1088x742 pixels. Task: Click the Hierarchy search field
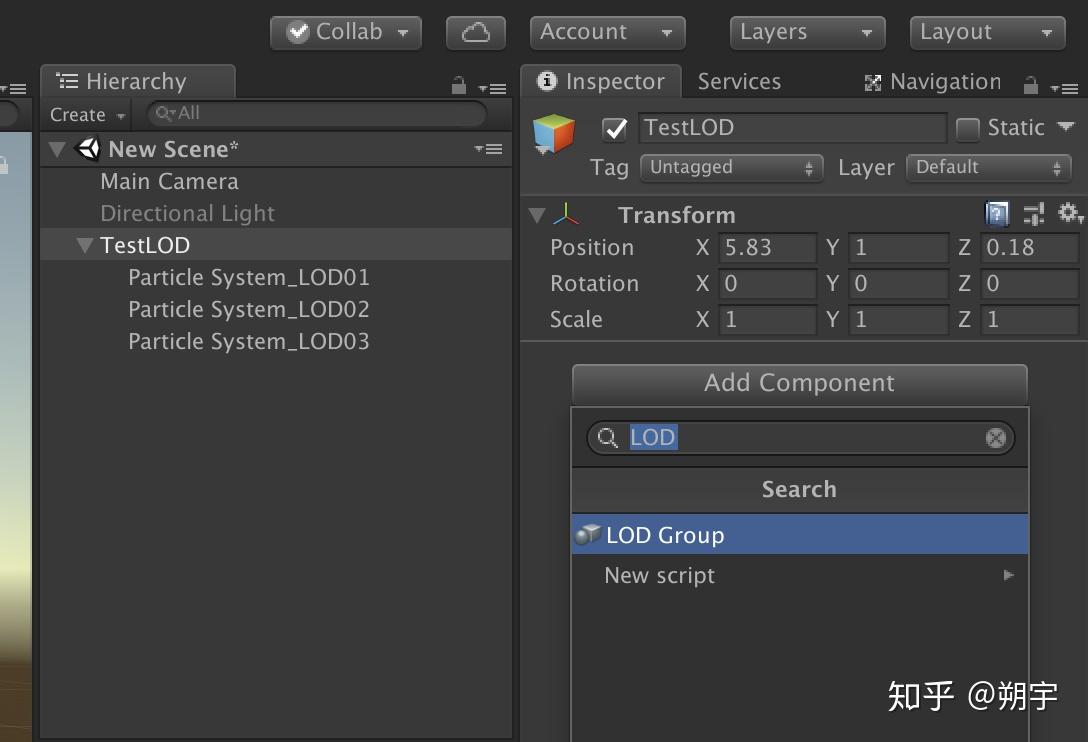pyautogui.click(x=317, y=113)
